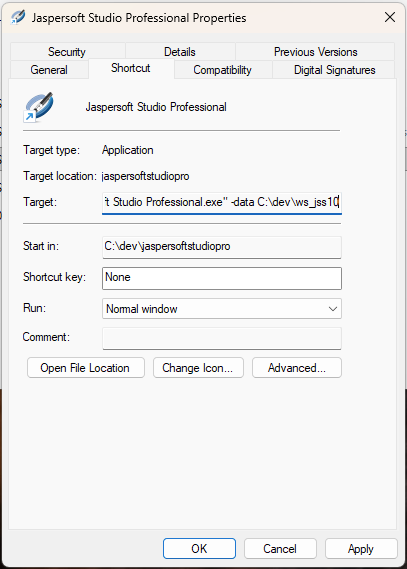Switch to the Compatibility tab
407x569 pixels.
pyautogui.click(x=222, y=69)
